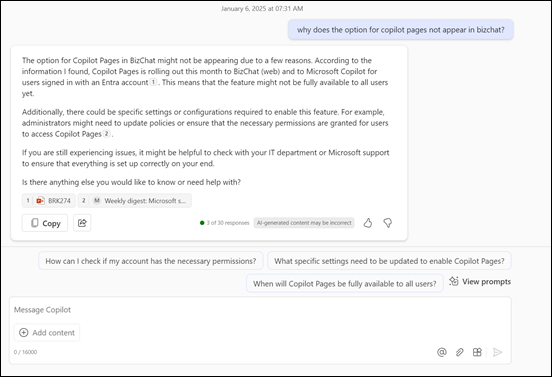Viewport: 552px width, 377px height.
Task: Click the paragraph starting 'Additionally, there could be'
Action: click(205, 123)
